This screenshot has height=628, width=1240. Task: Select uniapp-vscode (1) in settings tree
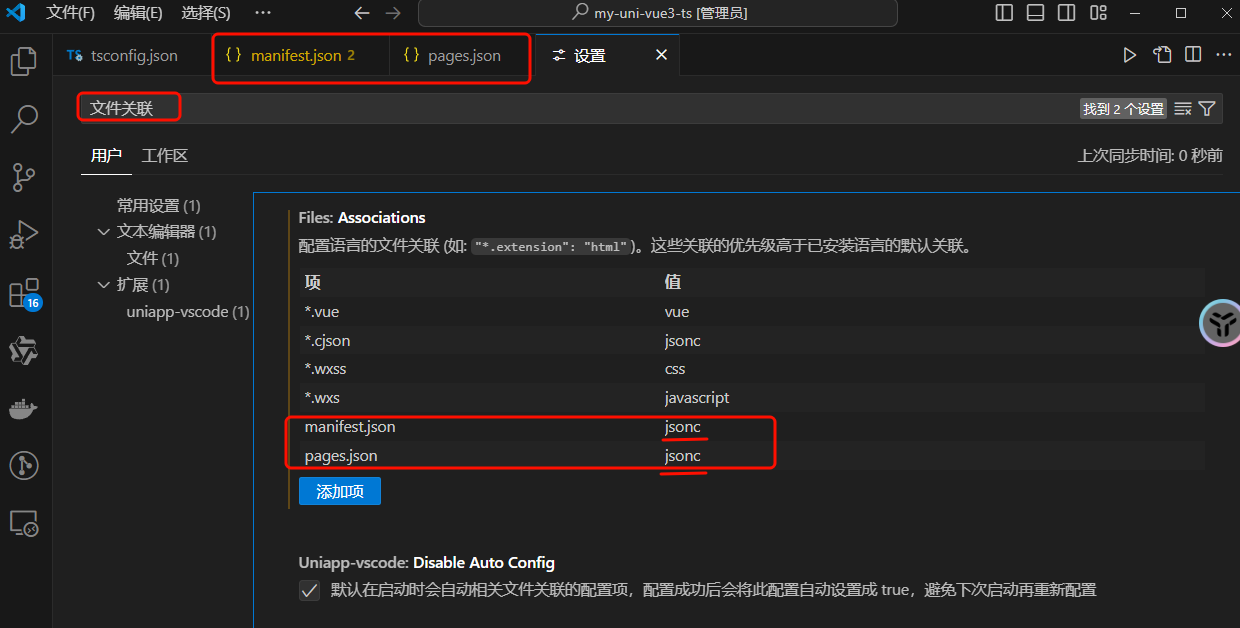click(188, 312)
